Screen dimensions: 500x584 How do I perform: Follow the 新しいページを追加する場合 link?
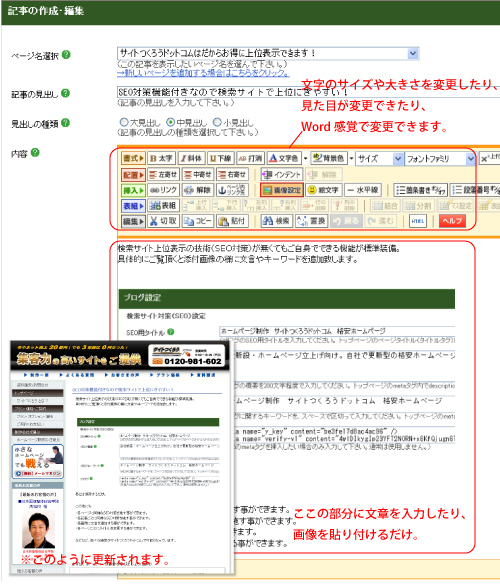[203, 73]
